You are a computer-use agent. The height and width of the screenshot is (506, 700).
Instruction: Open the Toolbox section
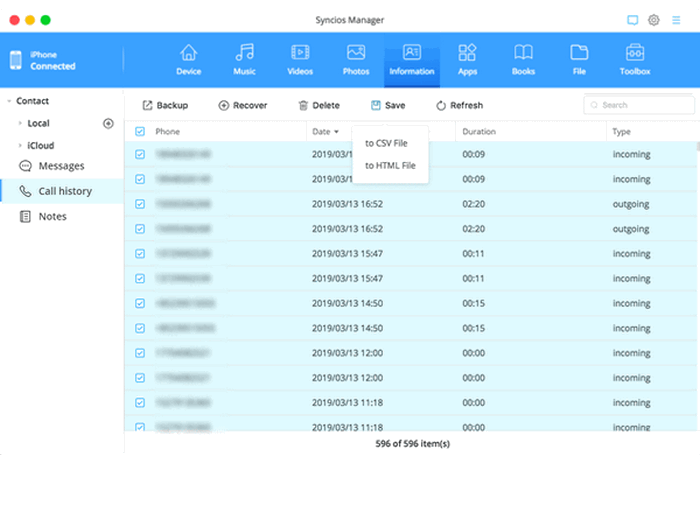(635, 60)
